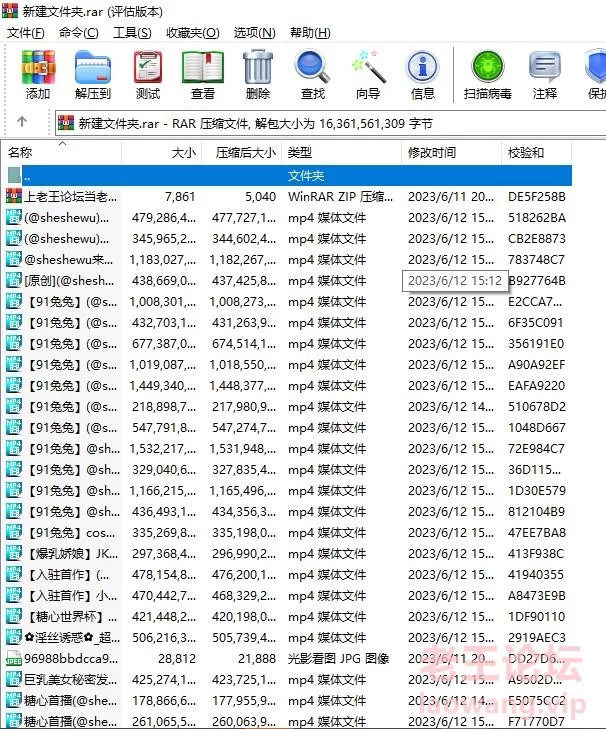Select the MP4 icon of row 518262BA
Screen dimensions: 606x729
tap(13, 217)
